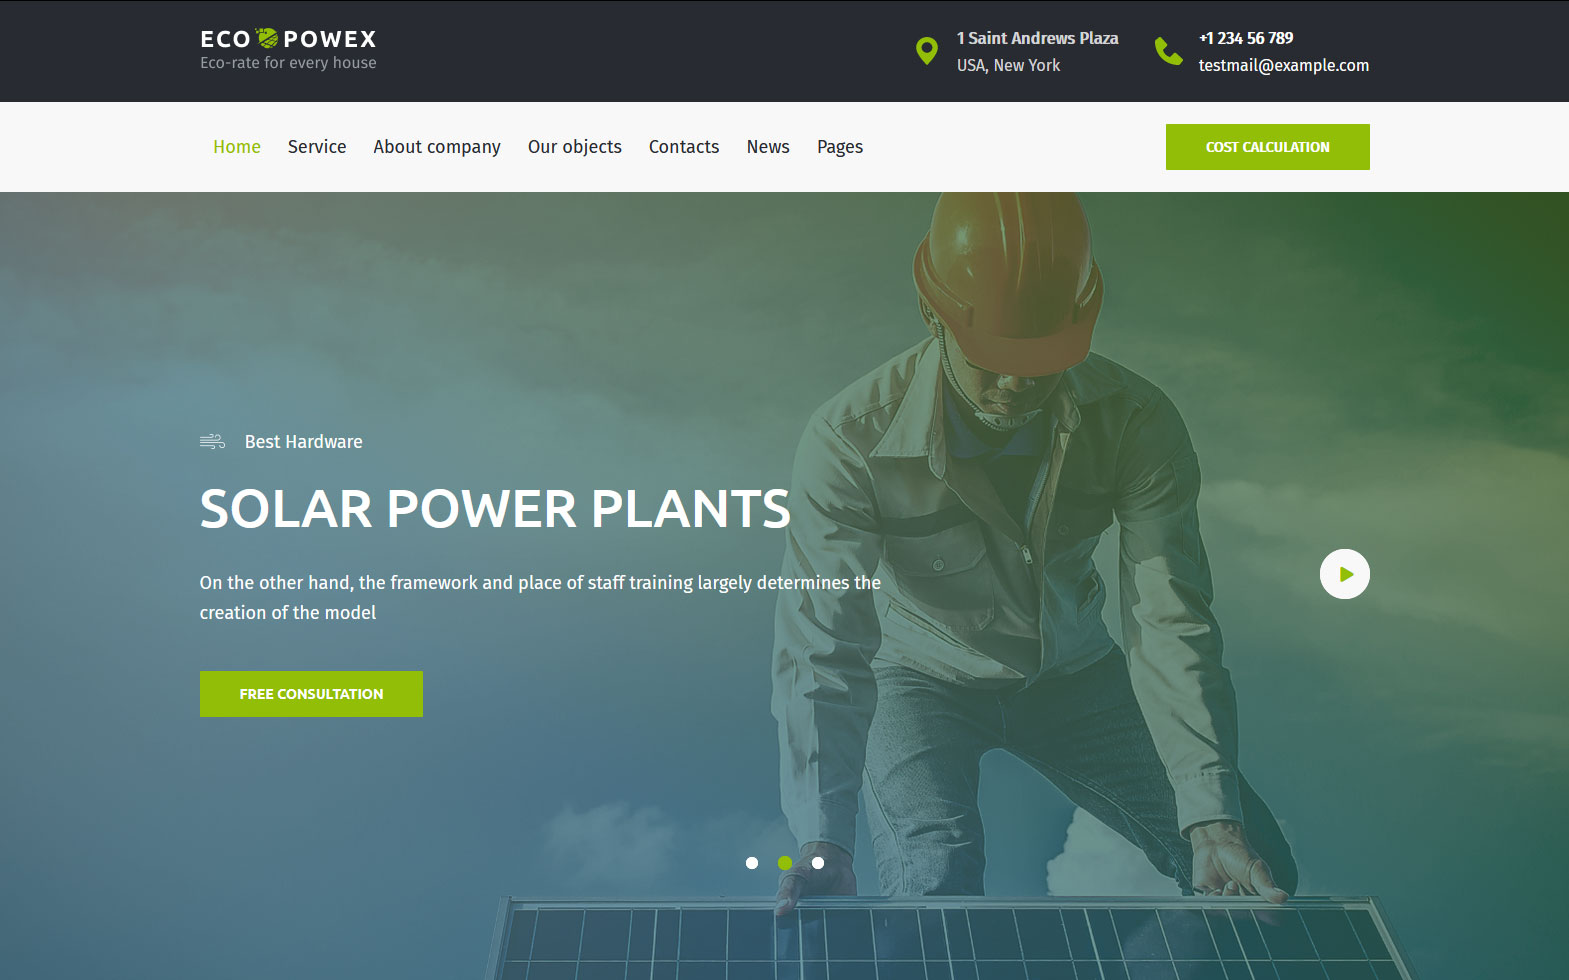The image size is (1569, 980).
Task: Expand the Pages menu
Action: [x=840, y=147]
